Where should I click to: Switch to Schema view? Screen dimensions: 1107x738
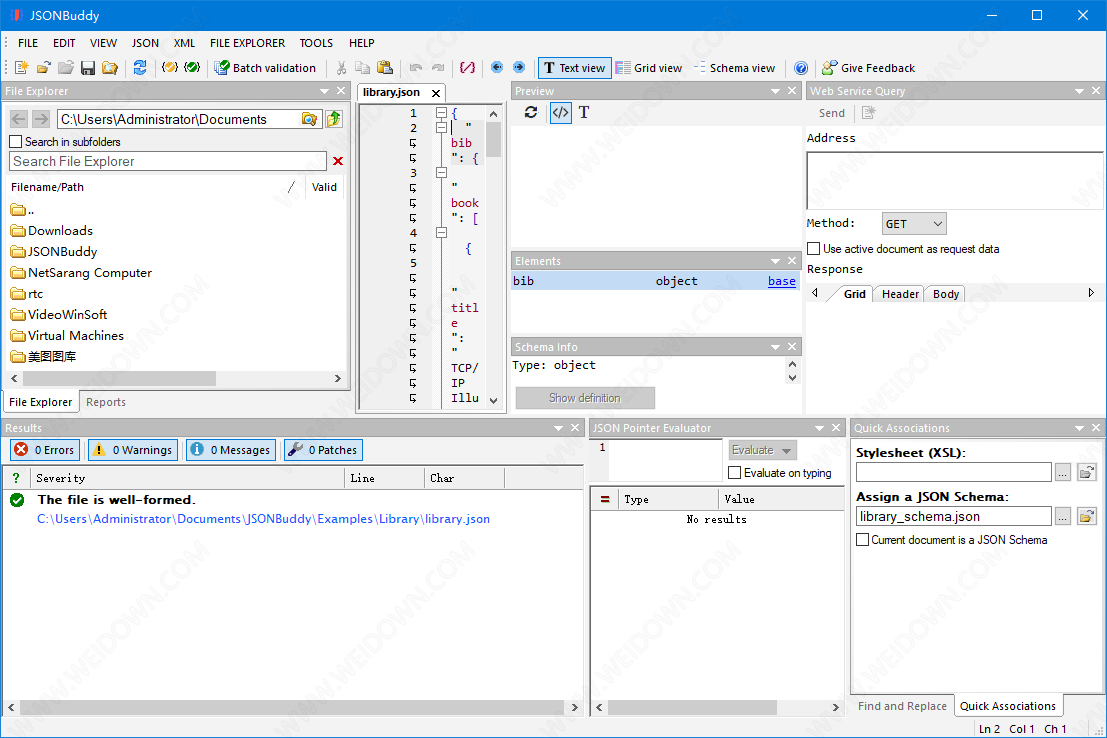click(x=734, y=68)
